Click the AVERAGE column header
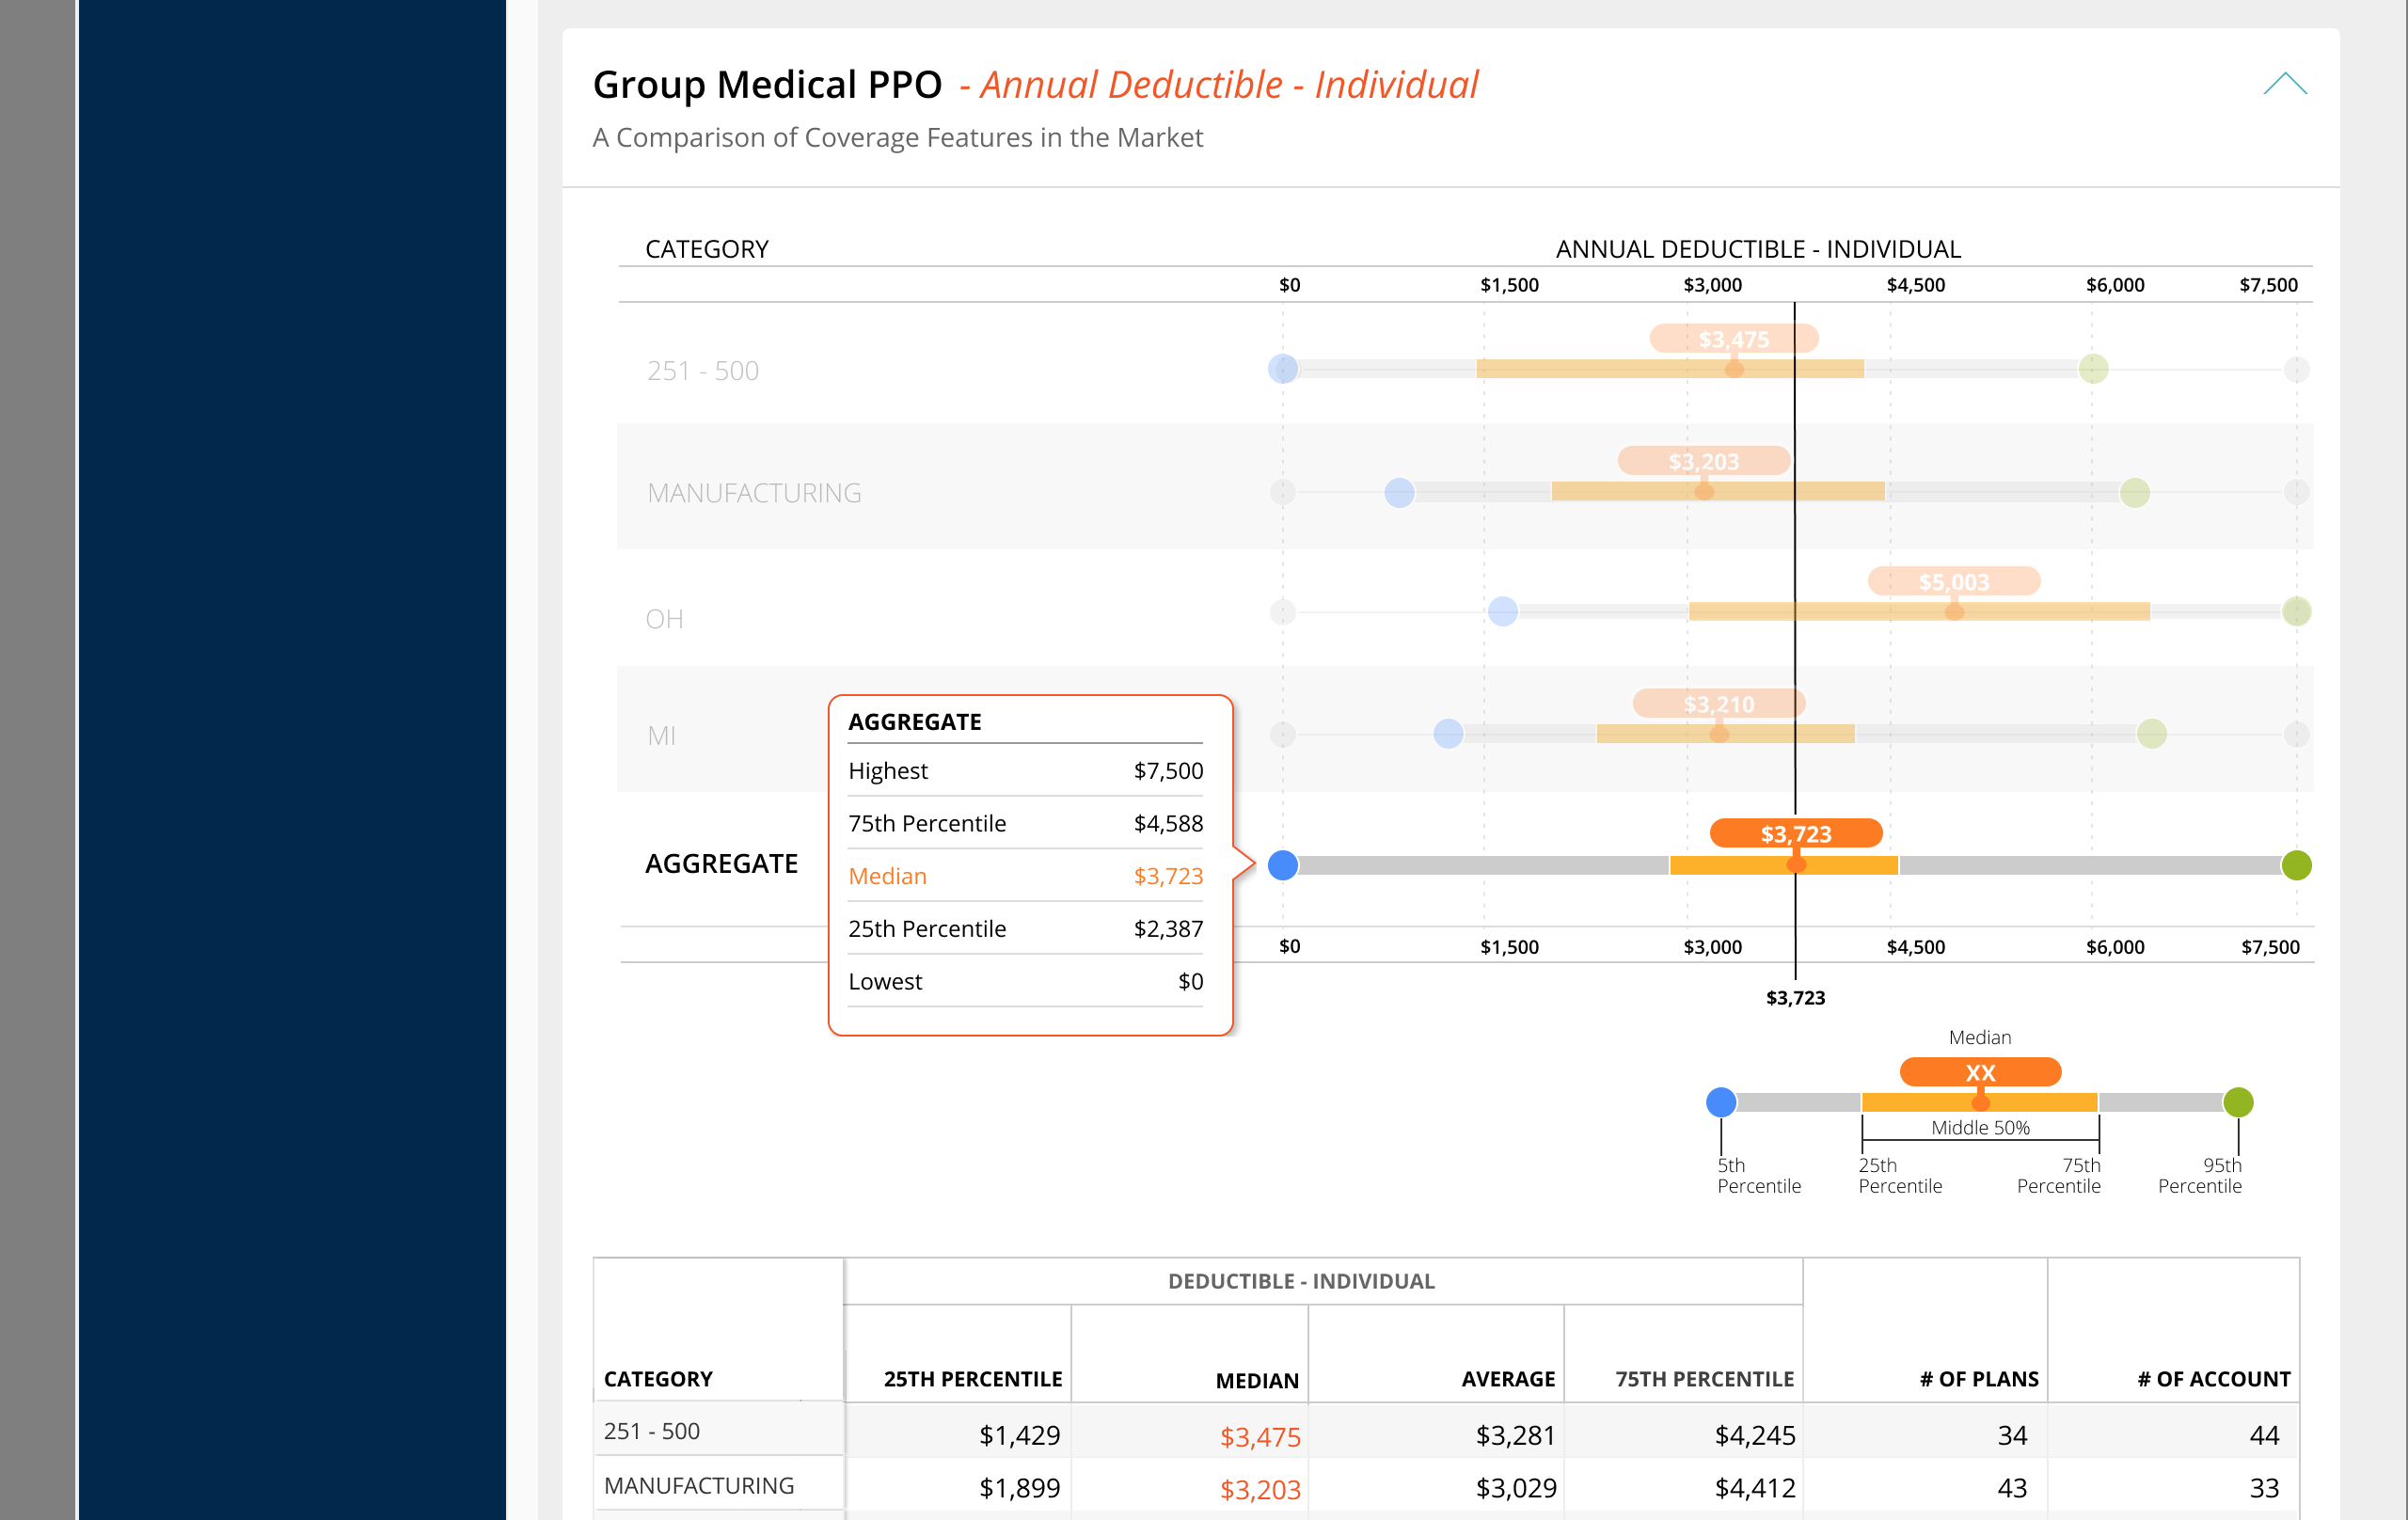 click(x=1508, y=1380)
